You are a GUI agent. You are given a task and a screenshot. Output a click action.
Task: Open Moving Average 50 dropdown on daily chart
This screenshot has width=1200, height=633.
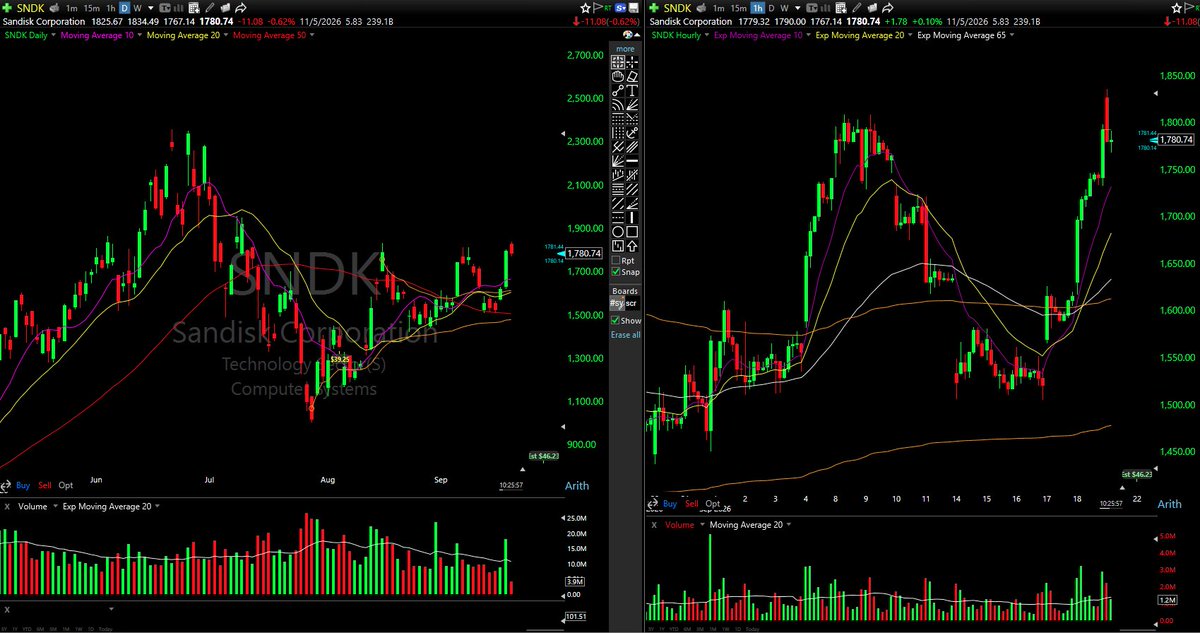(x=312, y=35)
